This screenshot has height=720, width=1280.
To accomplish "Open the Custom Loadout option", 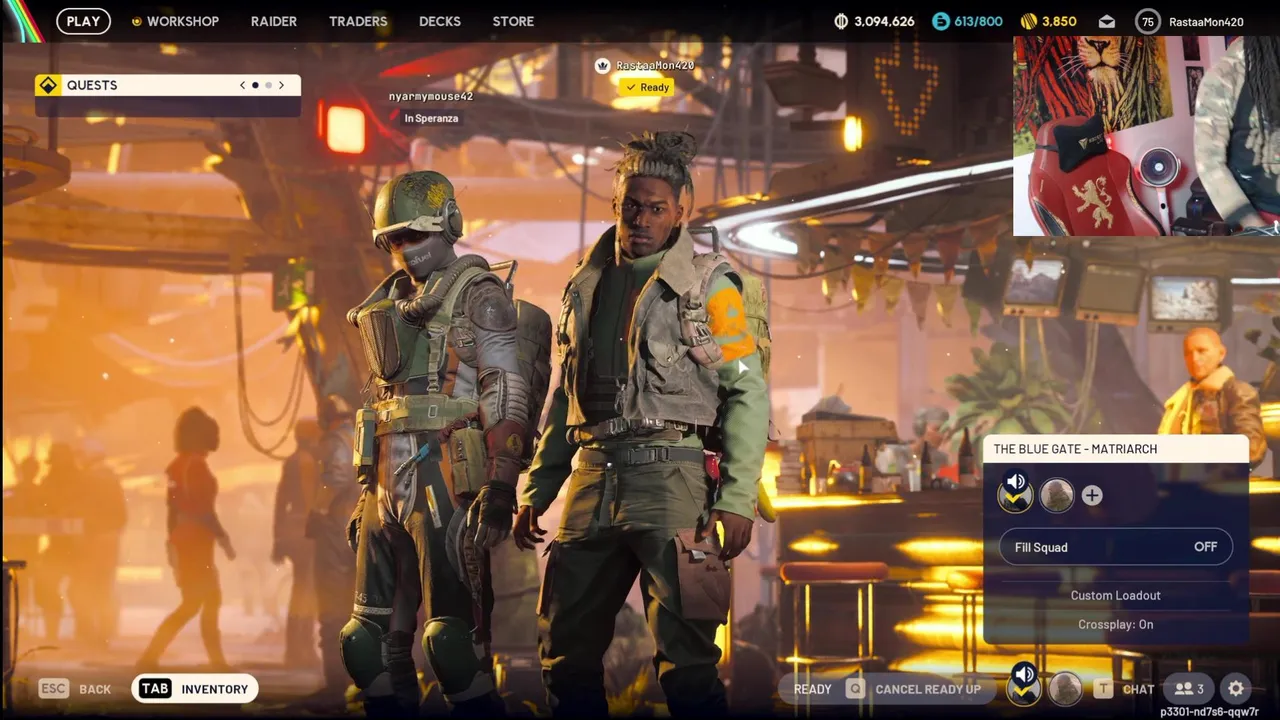I will pyautogui.click(x=1116, y=595).
